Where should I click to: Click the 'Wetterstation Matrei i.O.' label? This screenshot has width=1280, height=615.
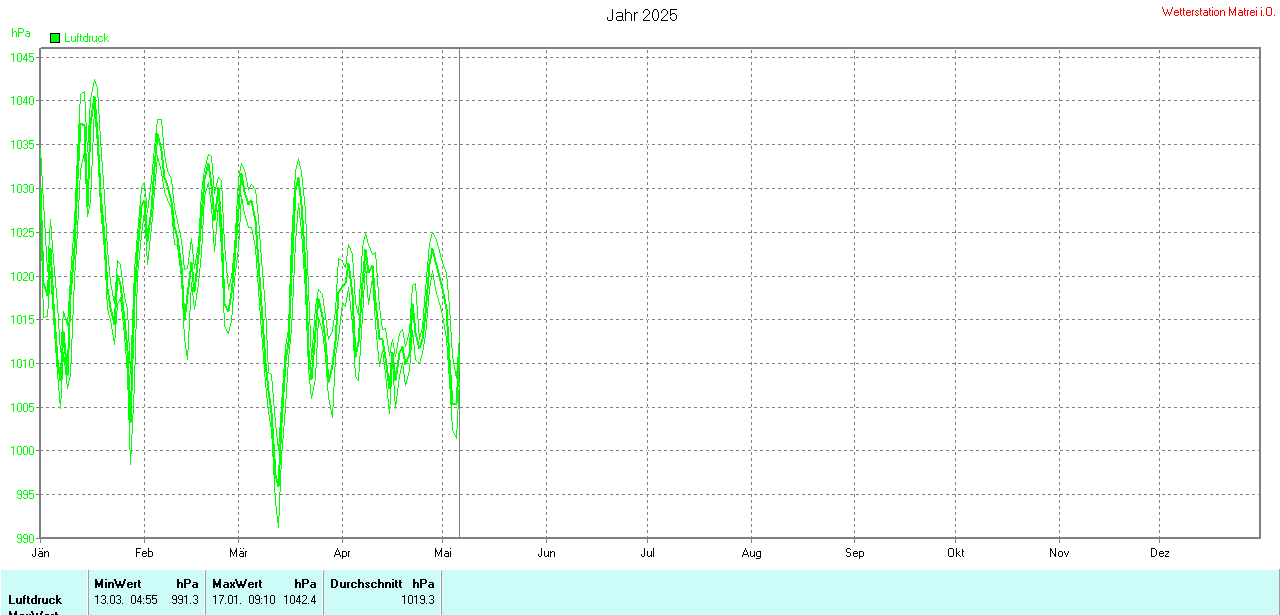(x=1218, y=12)
